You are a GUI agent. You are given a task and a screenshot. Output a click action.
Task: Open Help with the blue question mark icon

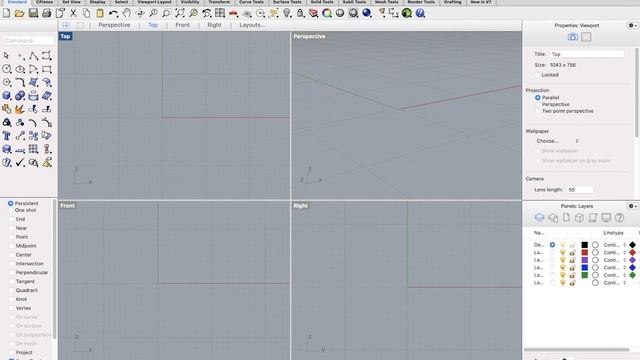click(420, 13)
